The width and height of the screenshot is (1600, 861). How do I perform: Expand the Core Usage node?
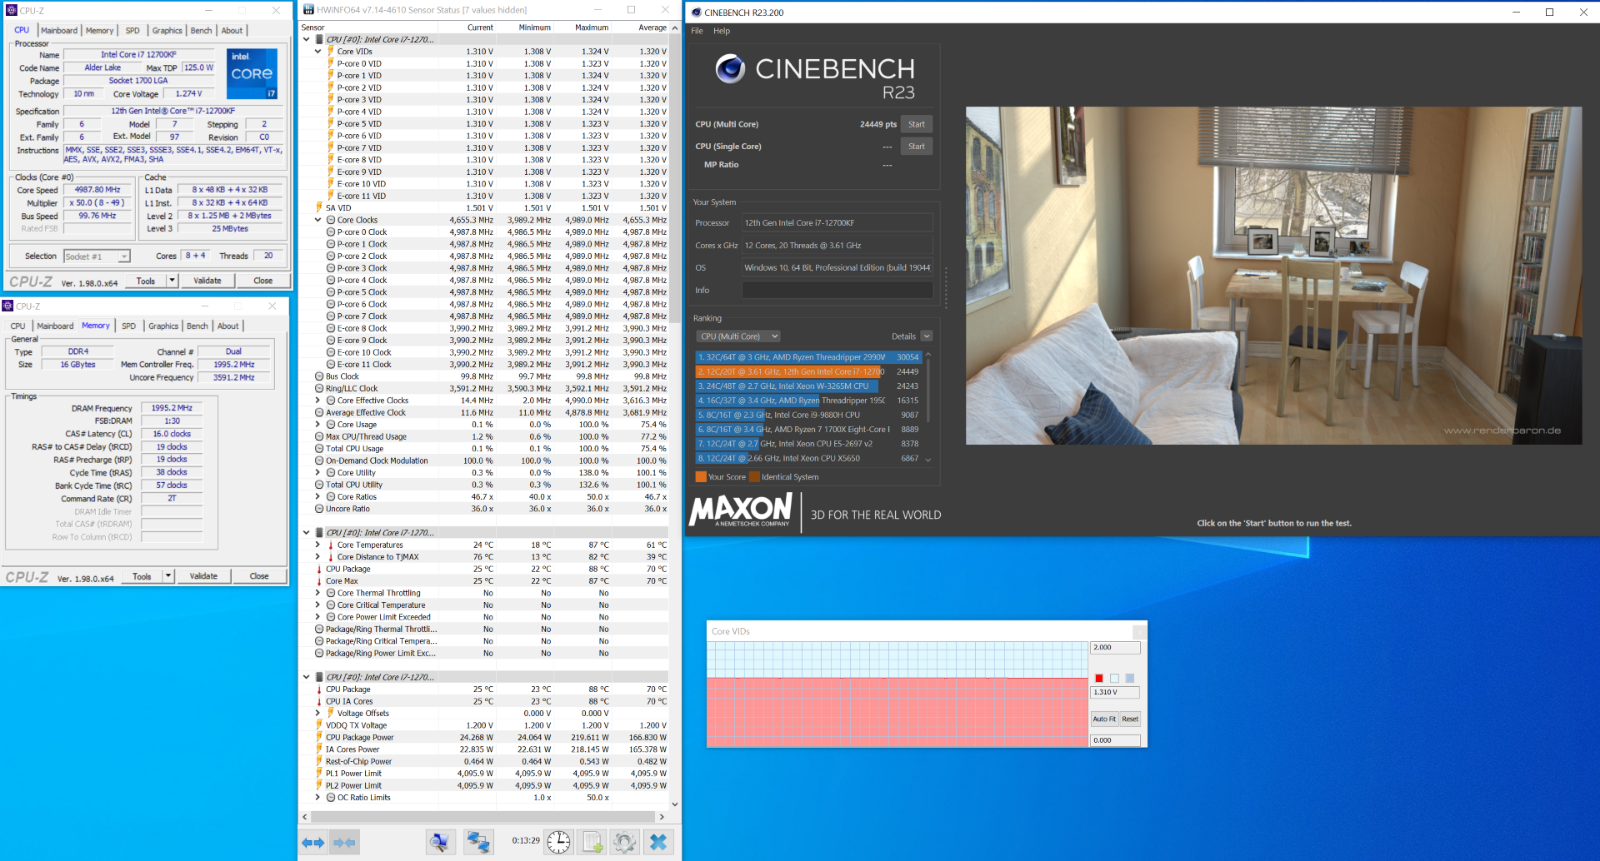318,424
